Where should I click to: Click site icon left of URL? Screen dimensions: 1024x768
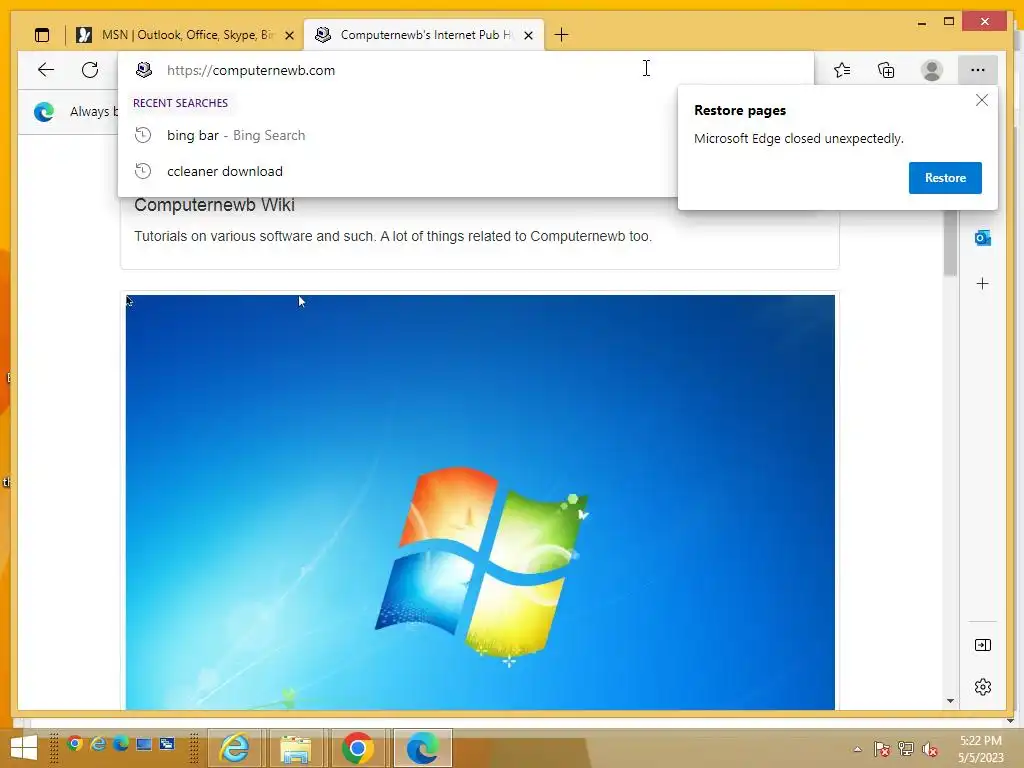(x=144, y=70)
